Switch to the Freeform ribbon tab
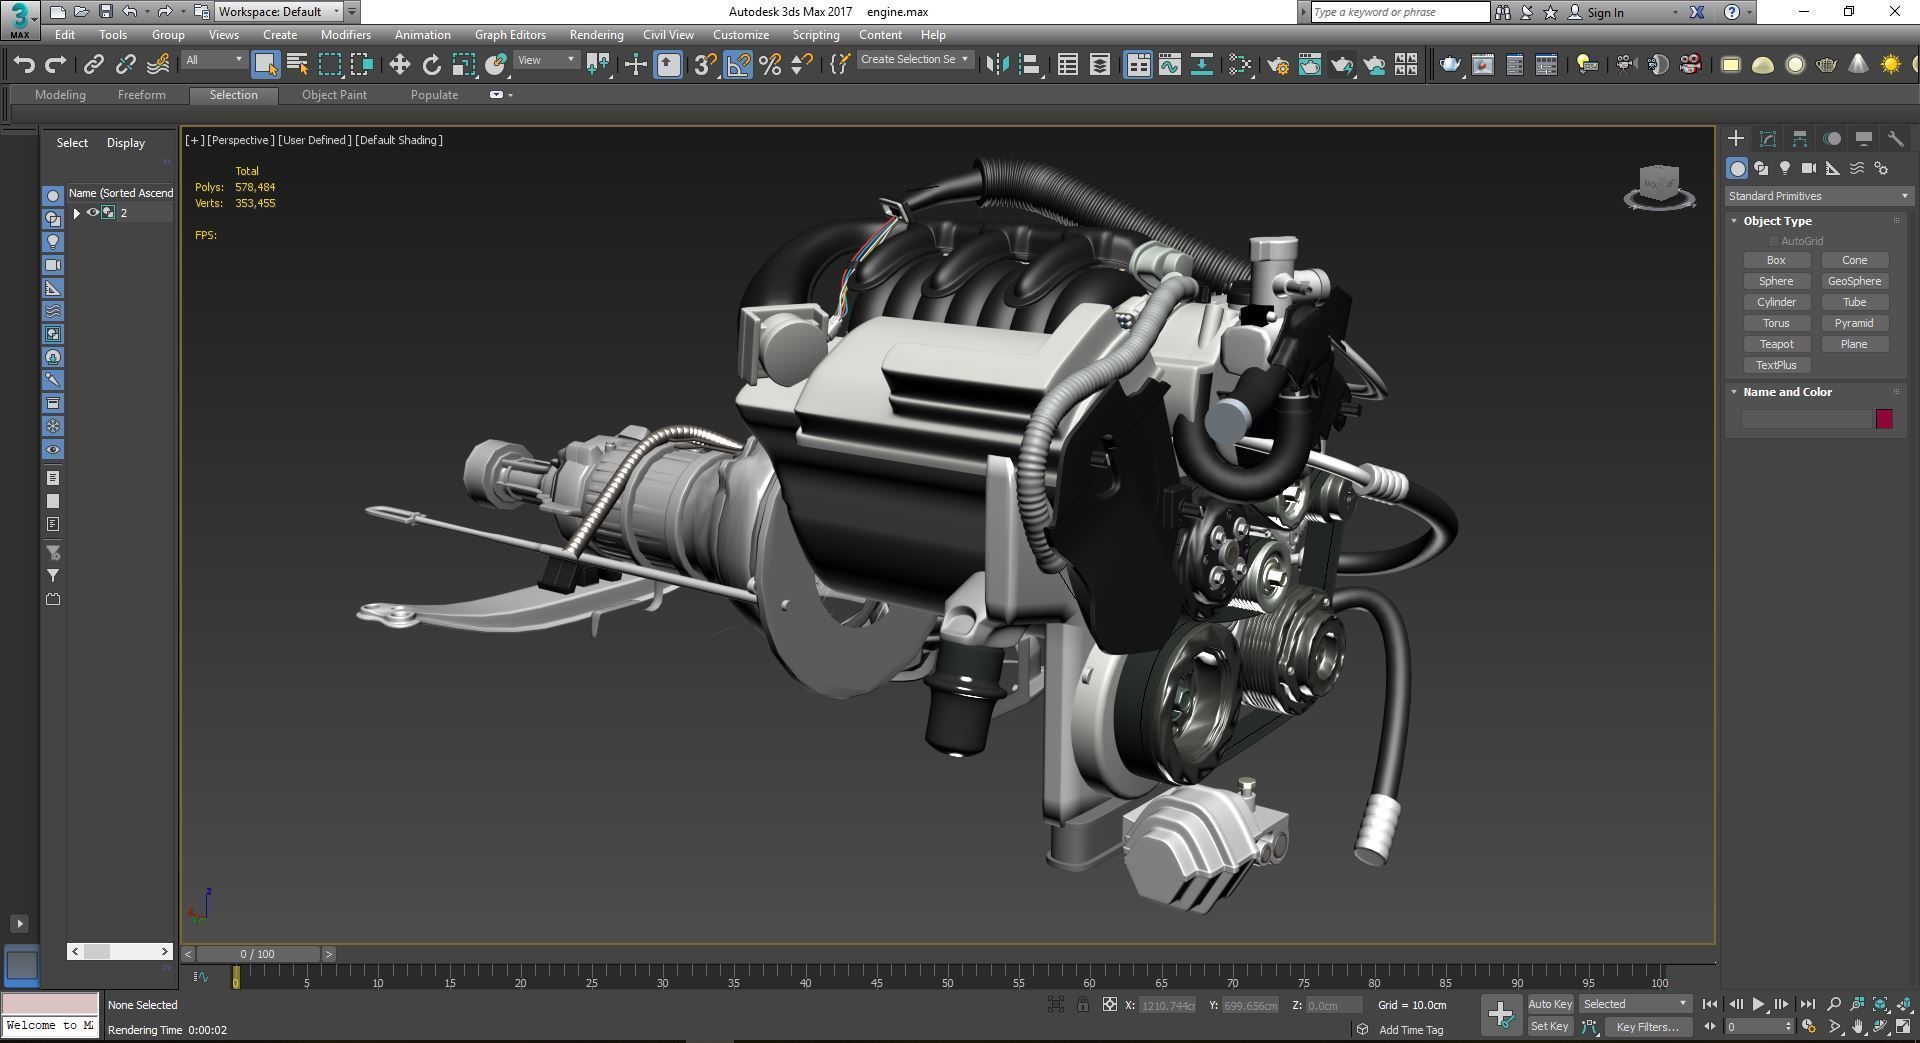Screen dimensions: 1920x1043 click(142, 95)
